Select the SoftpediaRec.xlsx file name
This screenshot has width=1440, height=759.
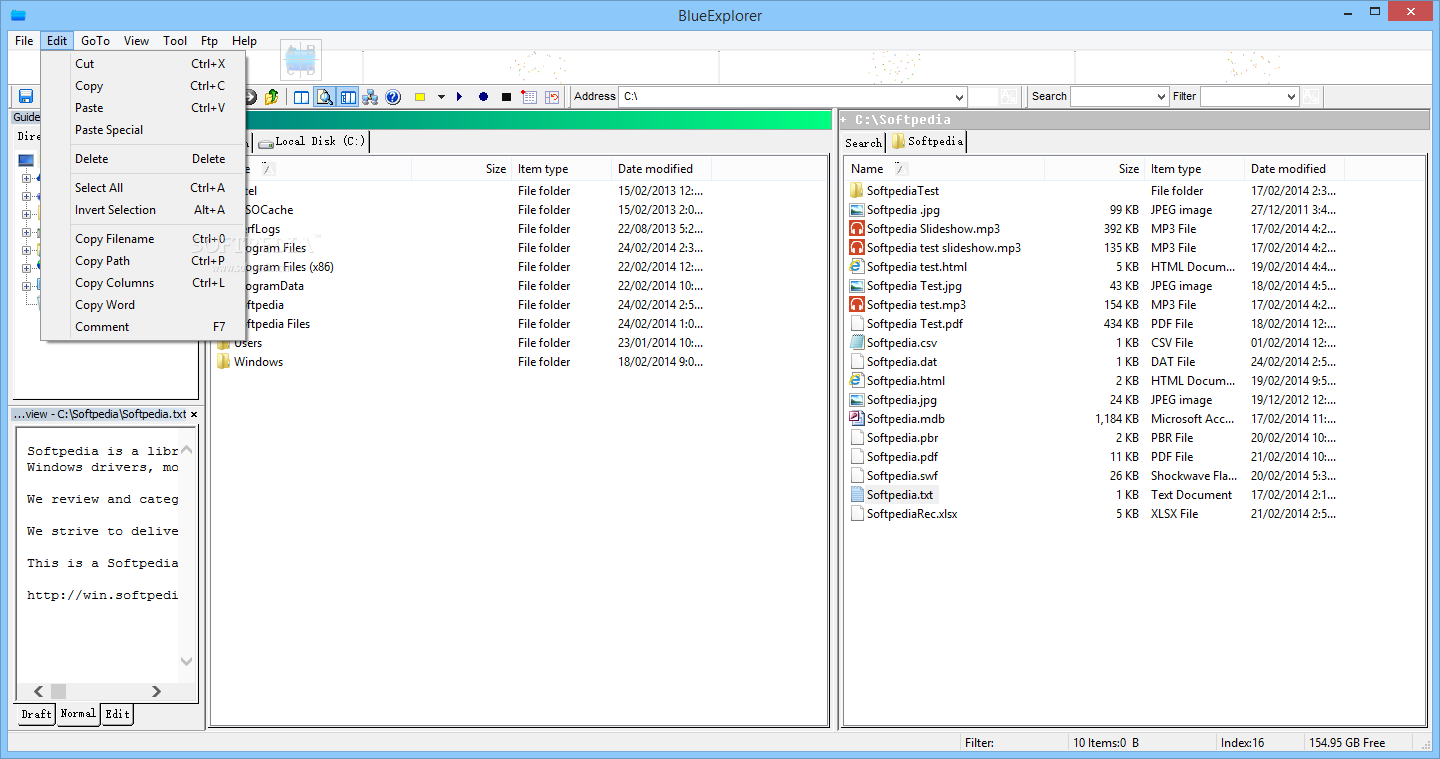point(912,514)
